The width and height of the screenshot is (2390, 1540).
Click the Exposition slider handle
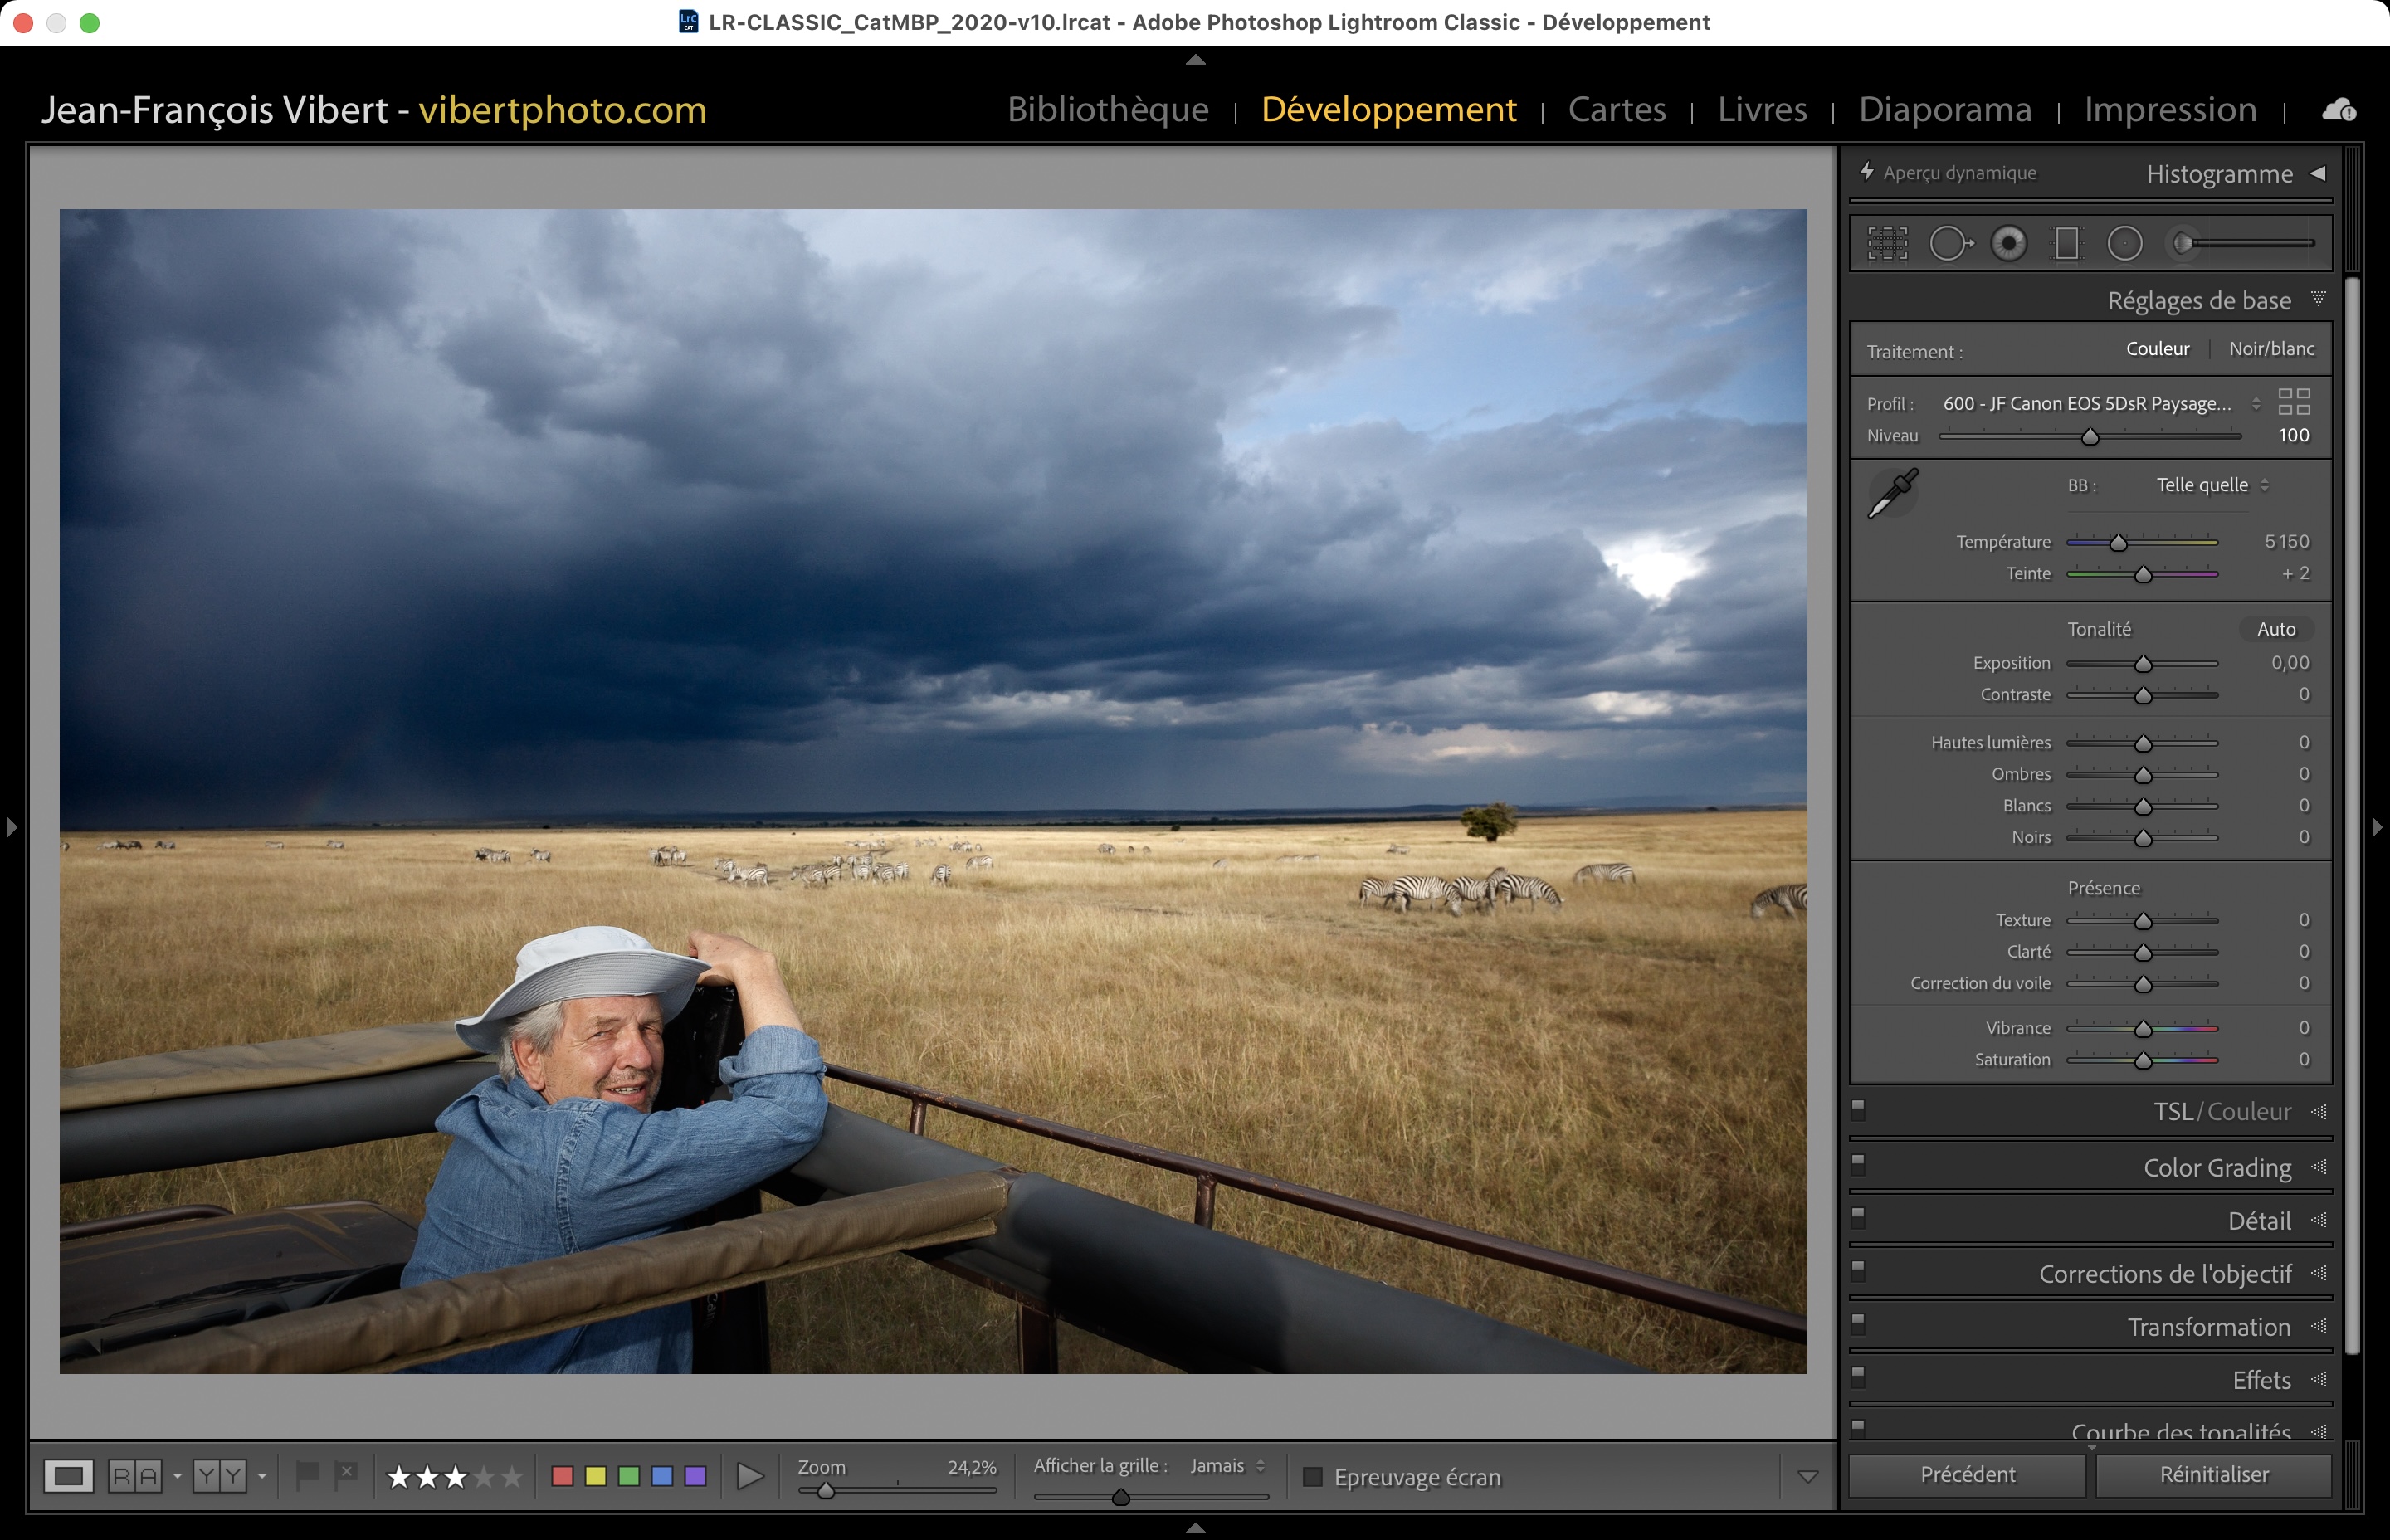pyautogui.click(x=2143, y=664)
